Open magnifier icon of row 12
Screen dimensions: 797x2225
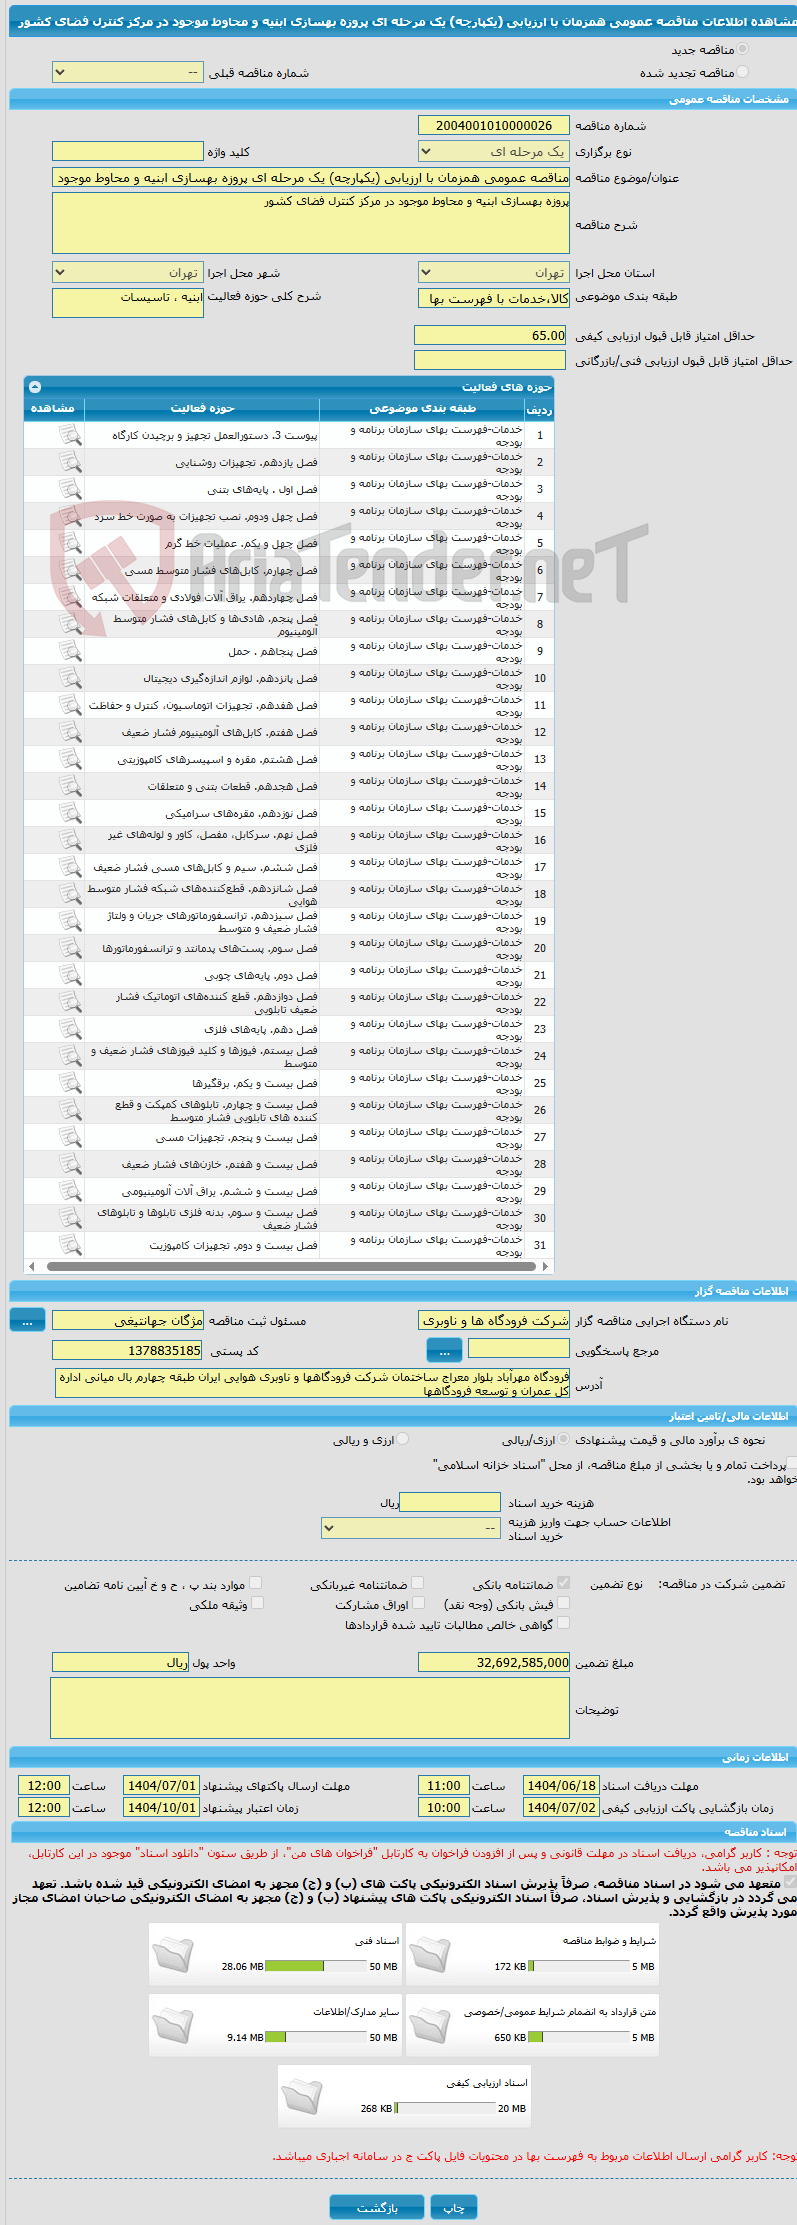pyautogui.click(x=70, y=732)
